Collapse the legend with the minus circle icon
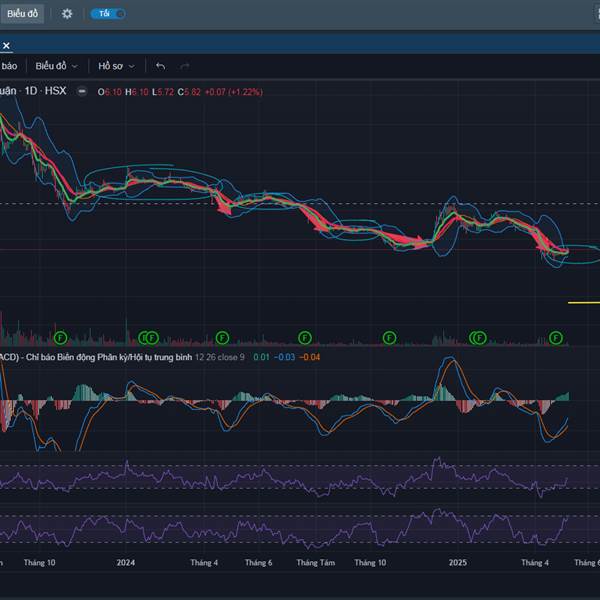 tap(82, 91)
